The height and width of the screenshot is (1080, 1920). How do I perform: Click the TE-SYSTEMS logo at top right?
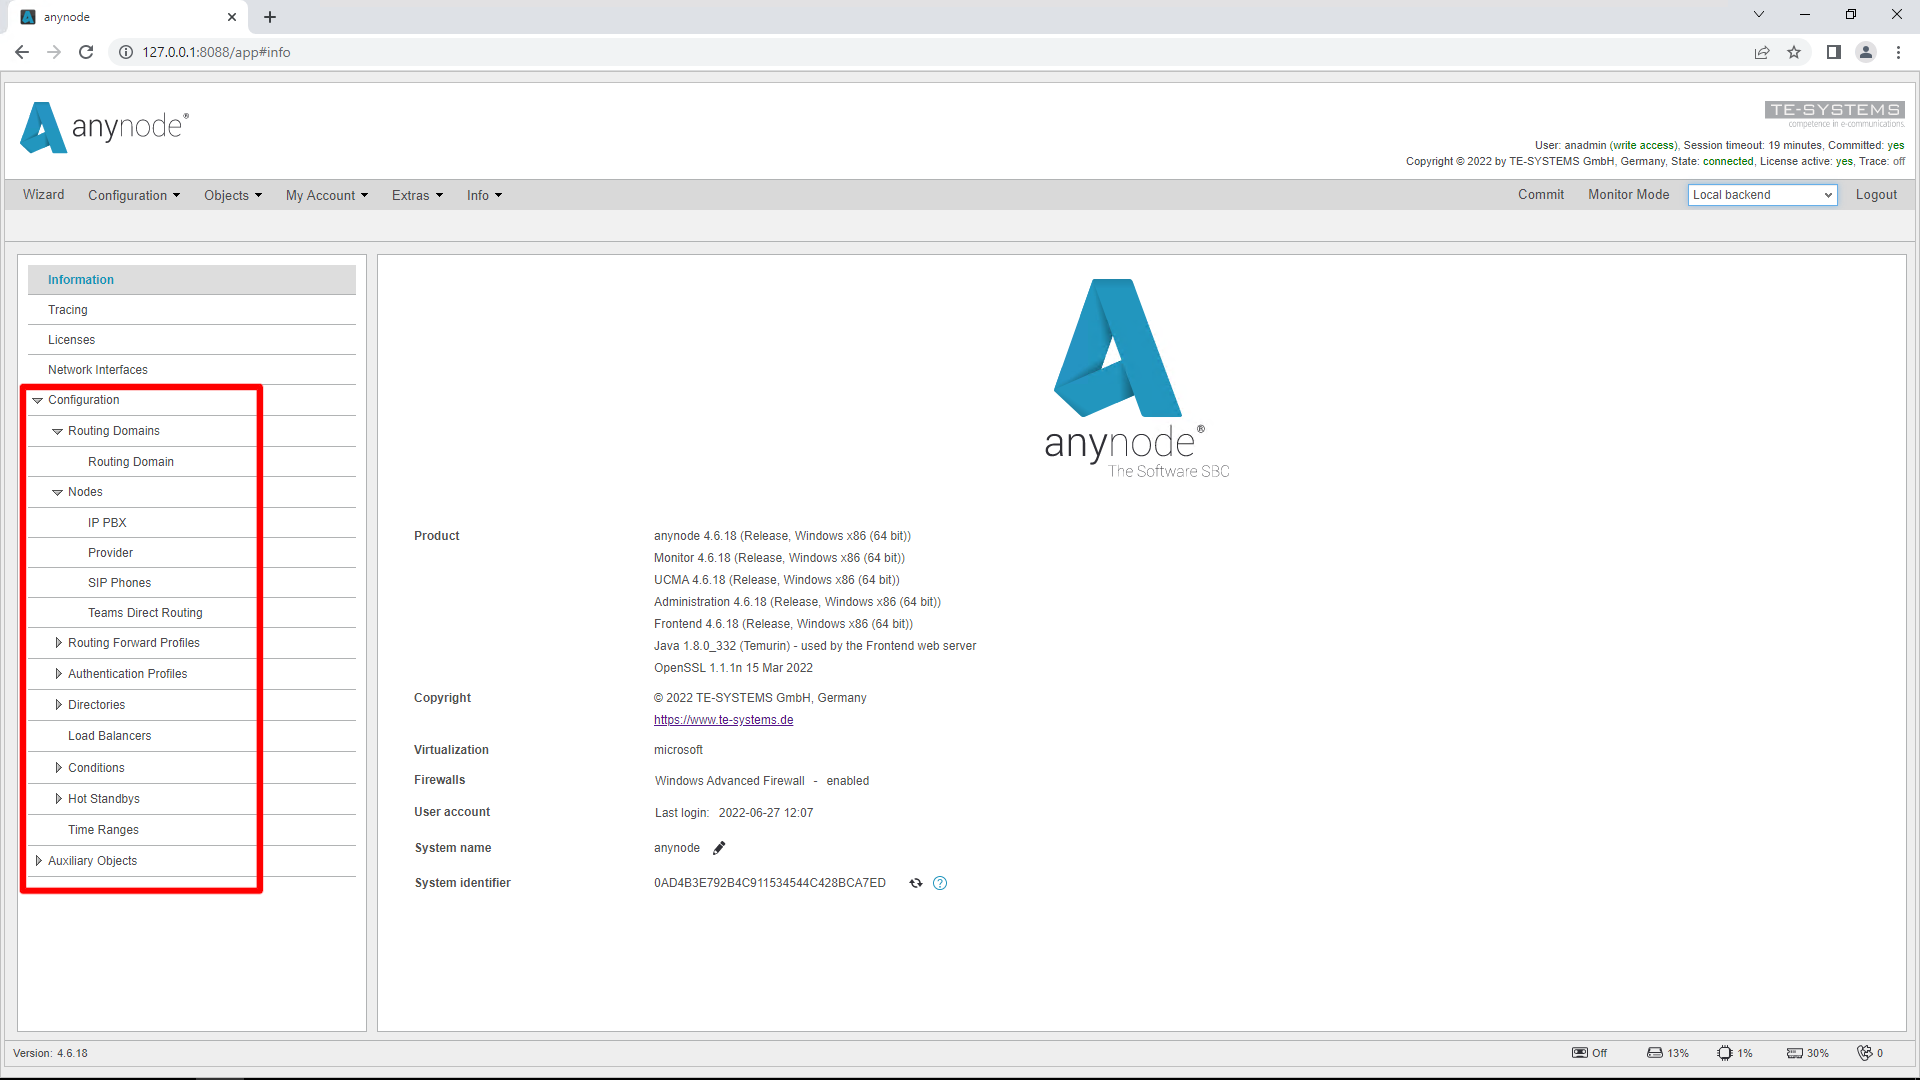[x=1835, y=113]
